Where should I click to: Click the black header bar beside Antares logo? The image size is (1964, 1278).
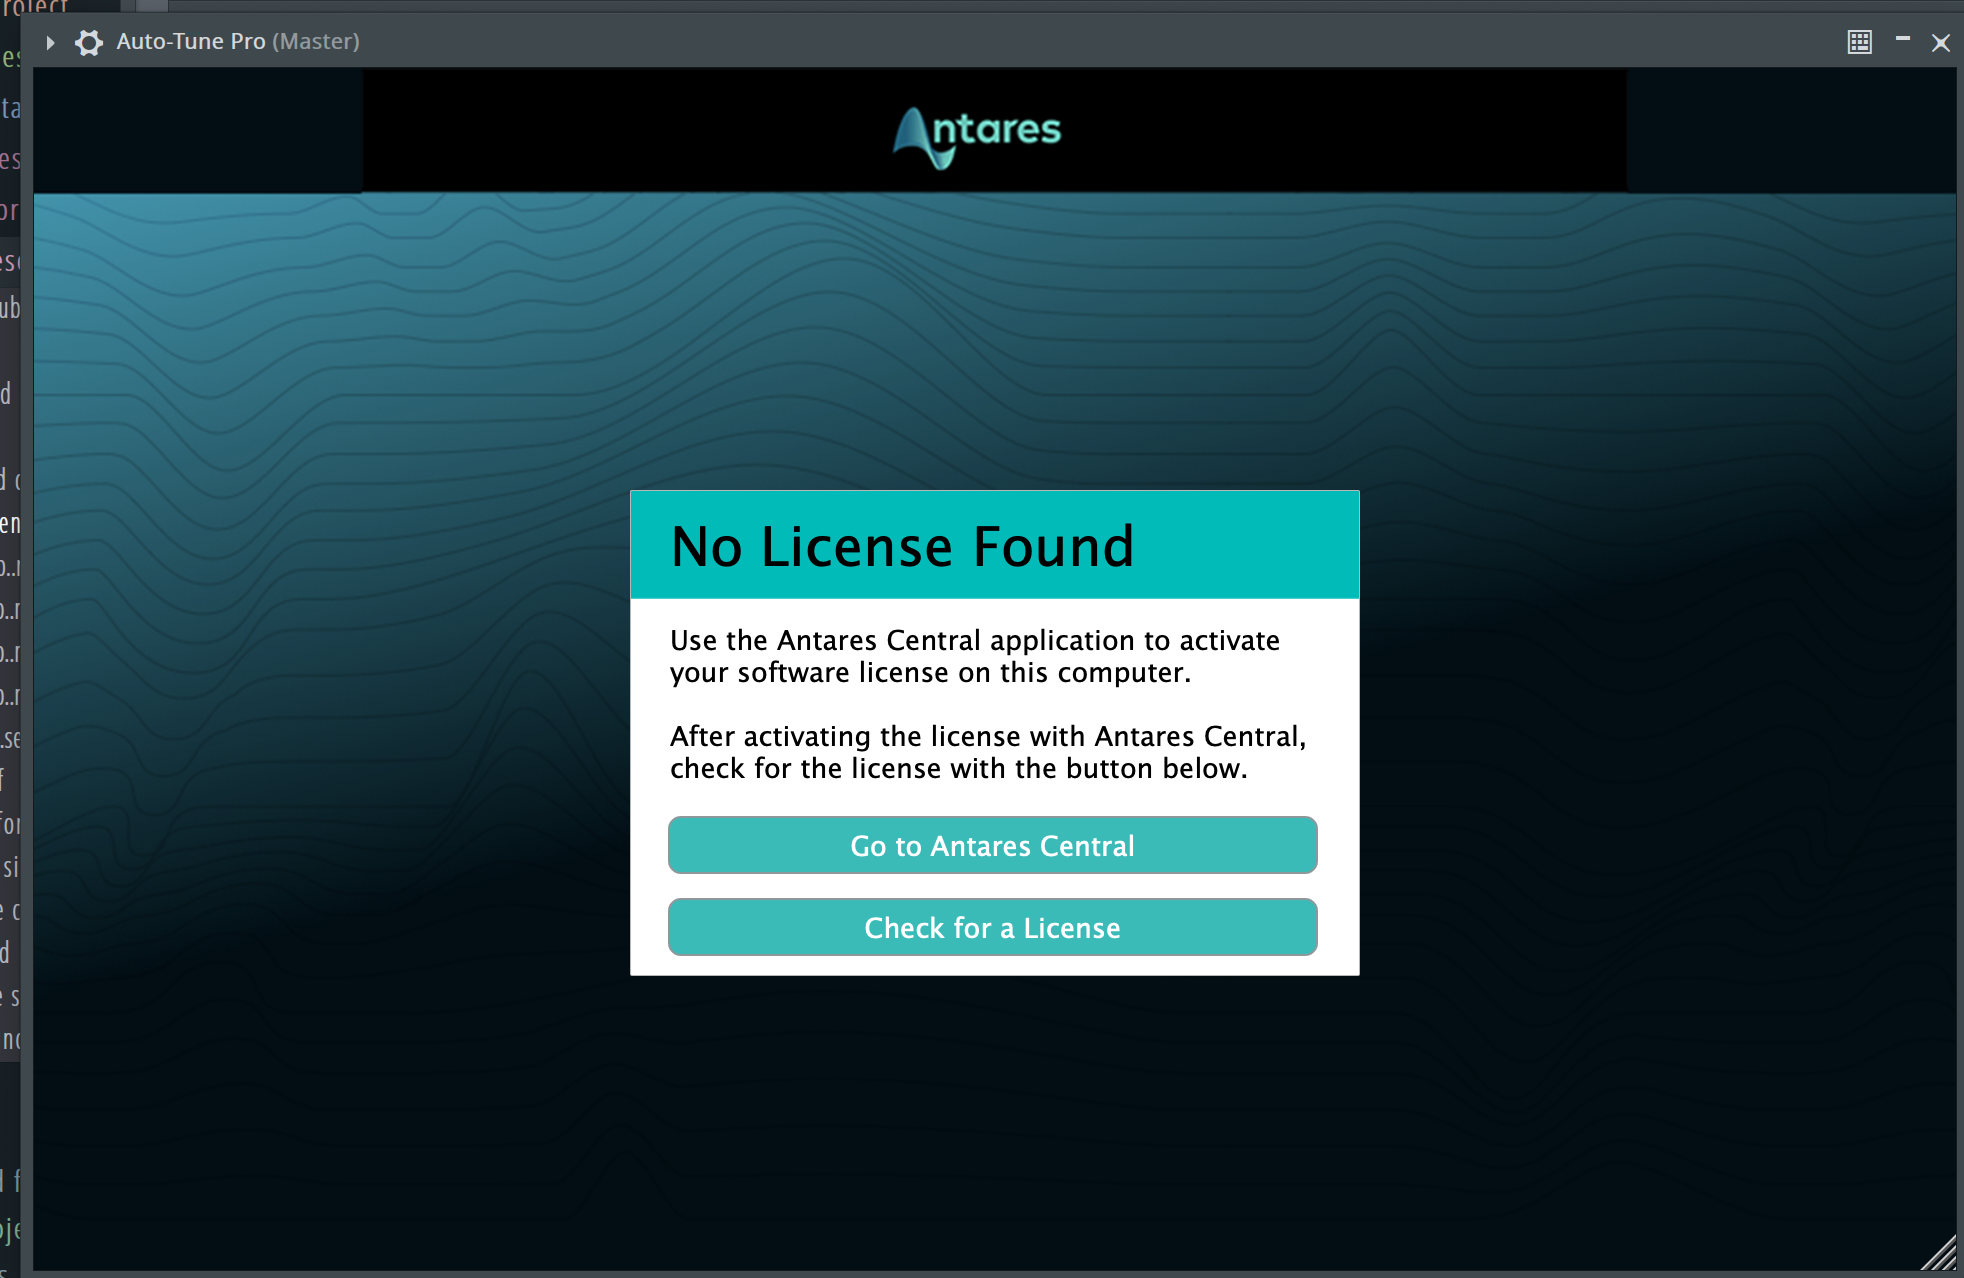click(x=1300, y=130)
